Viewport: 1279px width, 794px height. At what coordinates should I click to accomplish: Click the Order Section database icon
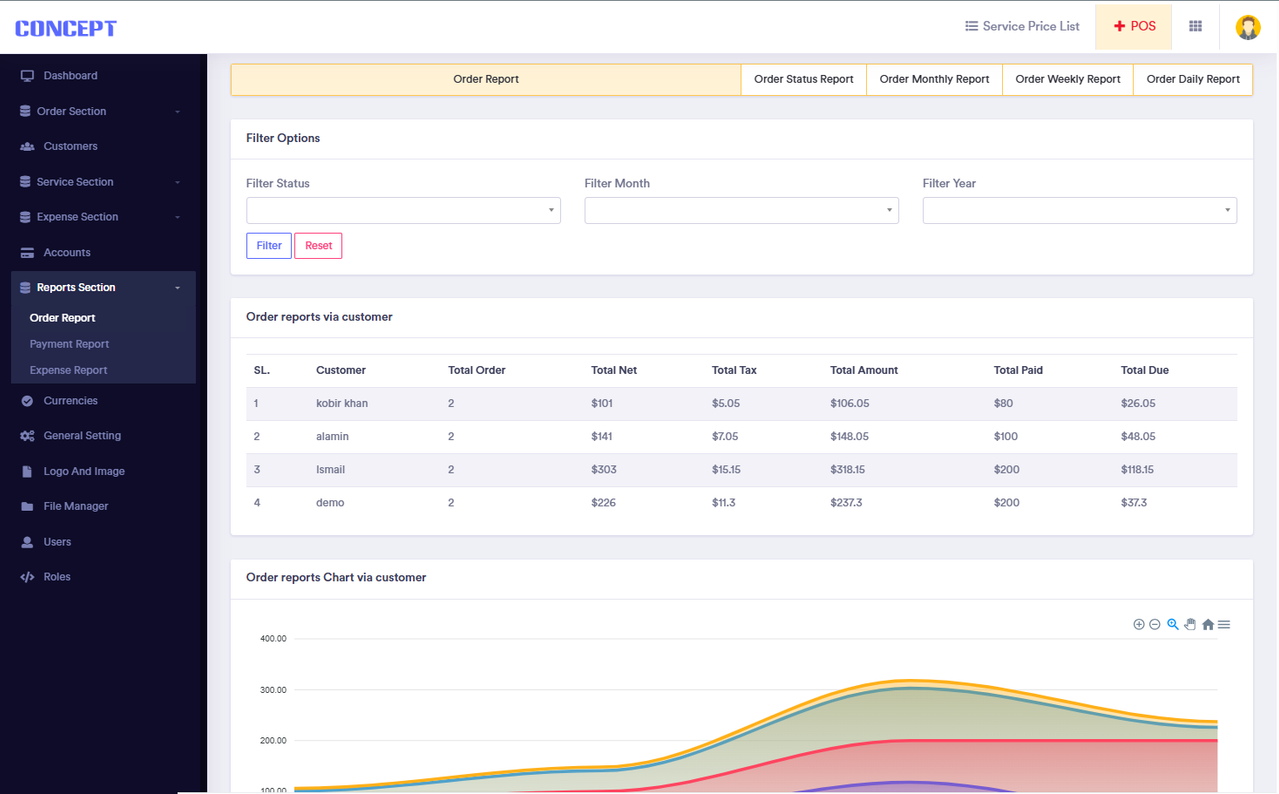[x=25, y=111]
